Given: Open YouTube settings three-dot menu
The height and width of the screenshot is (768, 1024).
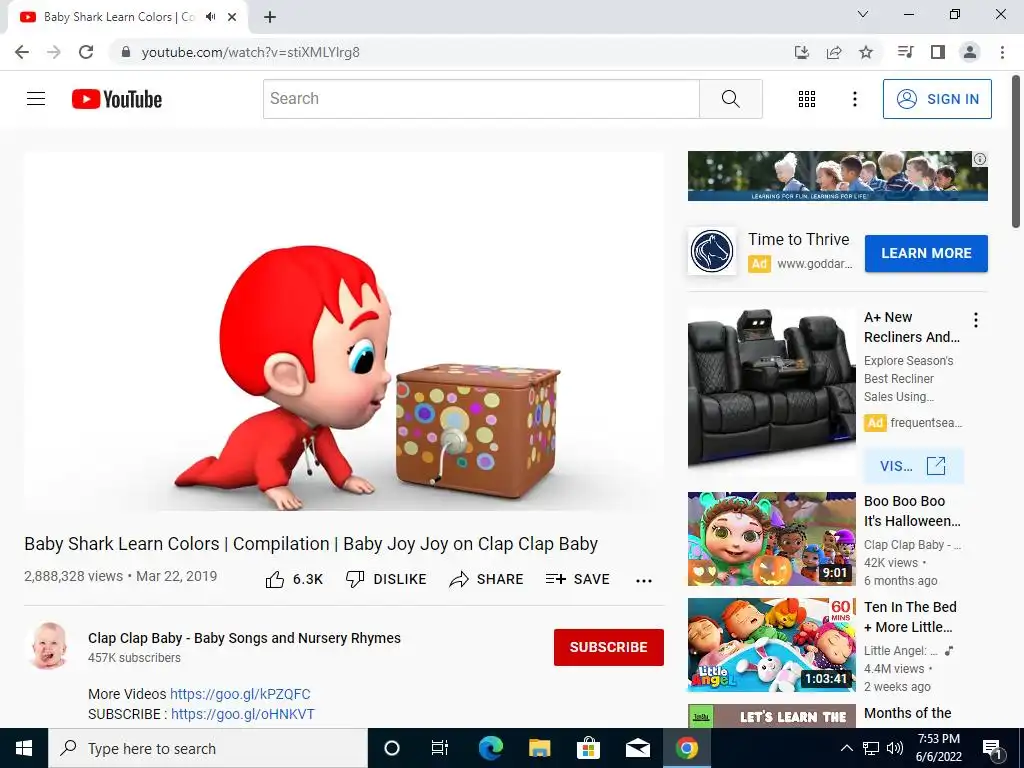Looking at the screenshot, I should coord(855,99).
